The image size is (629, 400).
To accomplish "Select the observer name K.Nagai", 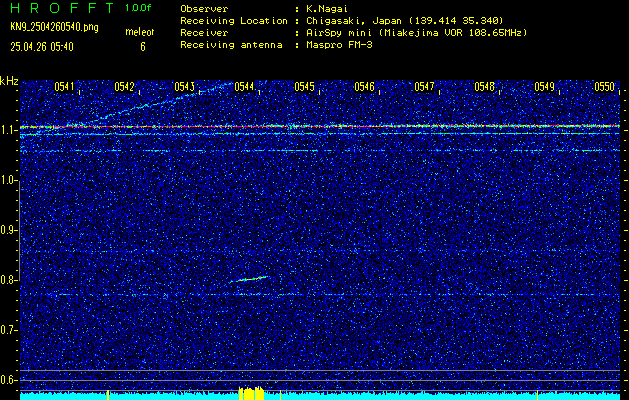I will [327, 8].
